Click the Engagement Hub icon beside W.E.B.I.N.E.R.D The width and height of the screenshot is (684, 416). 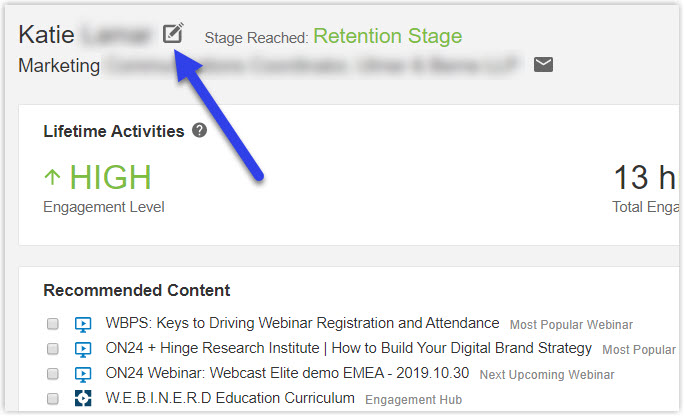click(83, 398)
